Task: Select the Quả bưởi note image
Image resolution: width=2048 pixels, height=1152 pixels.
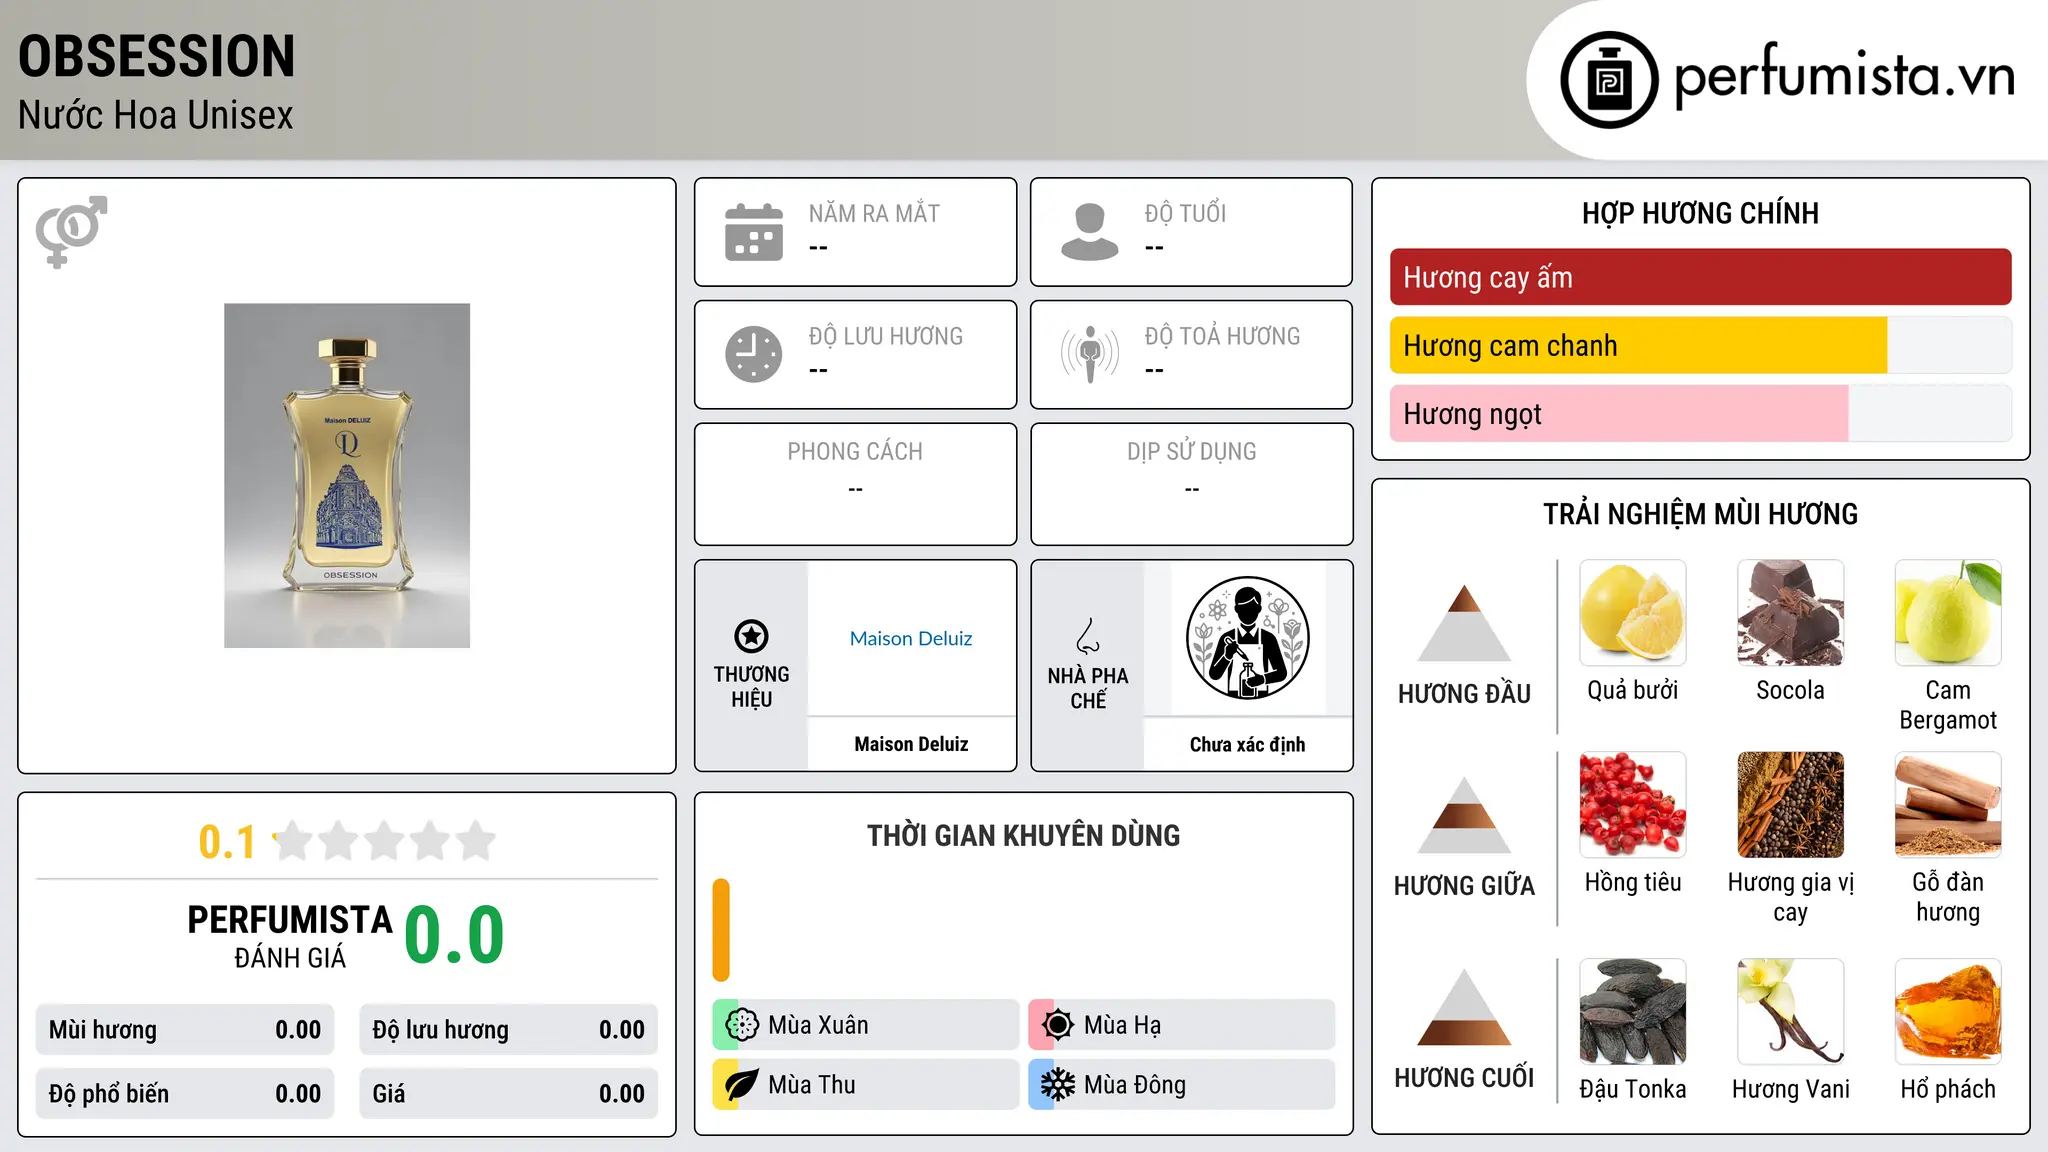Action: (1633, 613)
